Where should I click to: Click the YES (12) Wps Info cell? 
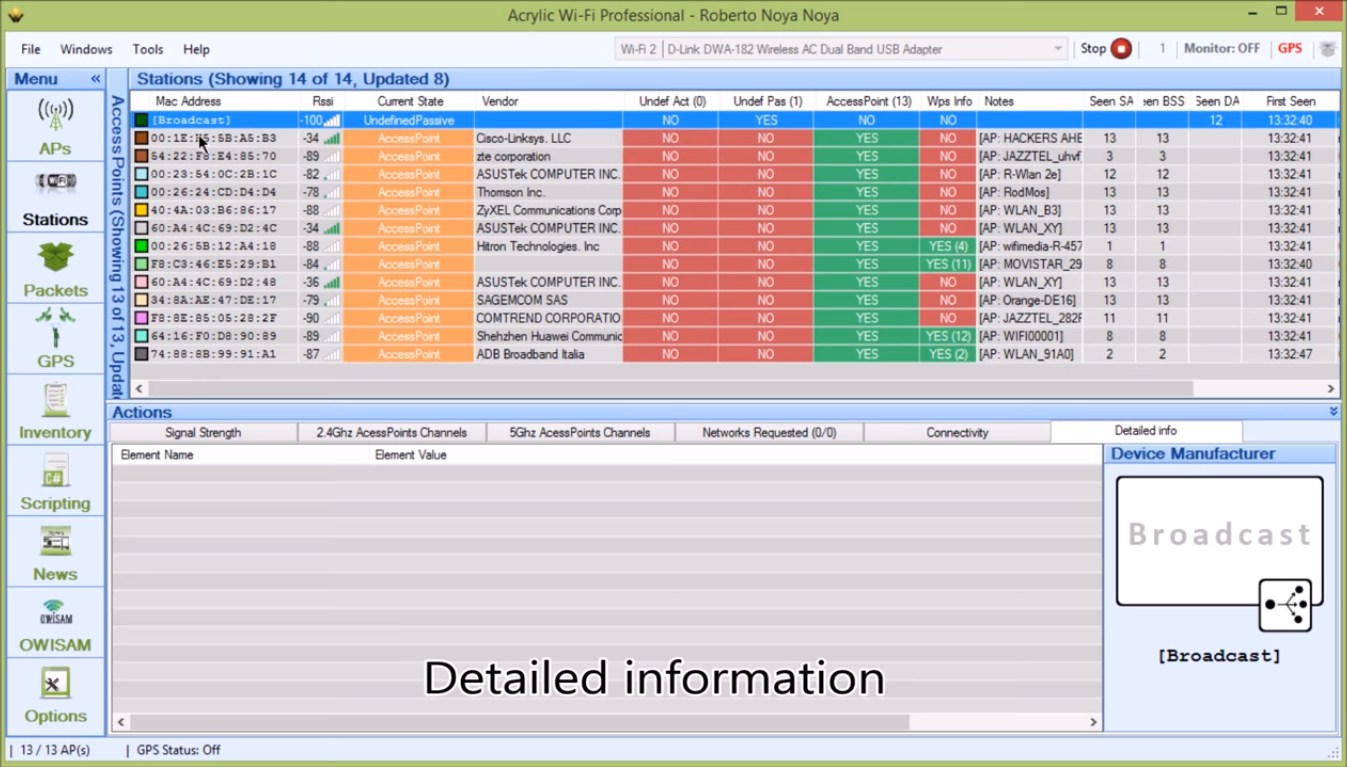tap(948, 336)
